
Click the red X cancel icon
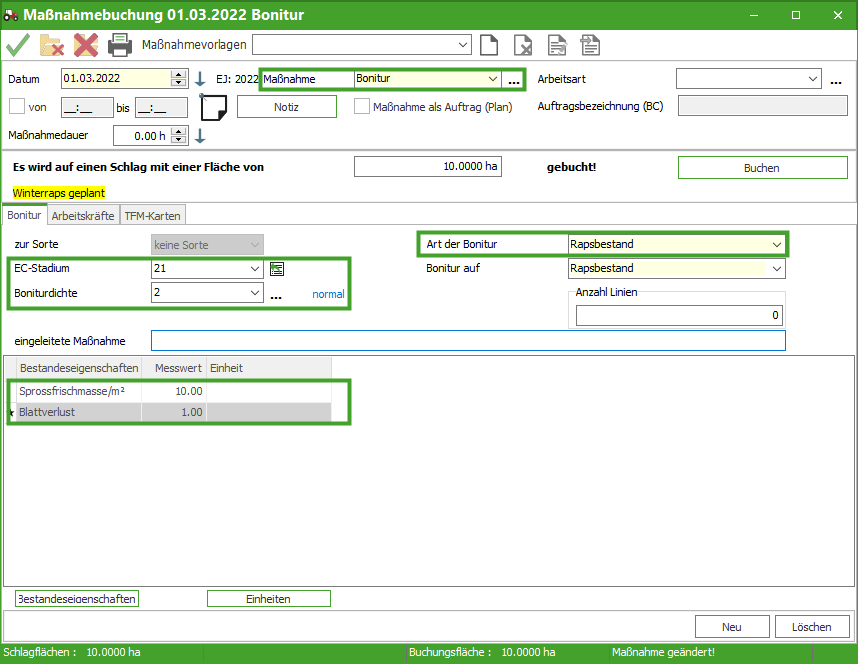tap(86, 45)
